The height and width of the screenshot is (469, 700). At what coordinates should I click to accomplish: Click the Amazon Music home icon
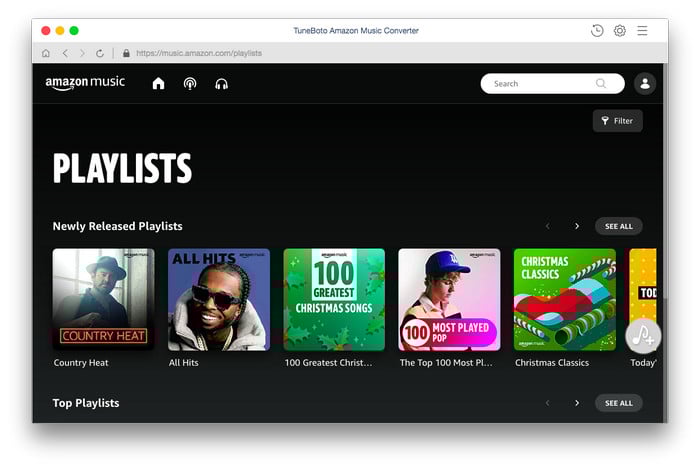pyautogui.click(x=158, y=84)
